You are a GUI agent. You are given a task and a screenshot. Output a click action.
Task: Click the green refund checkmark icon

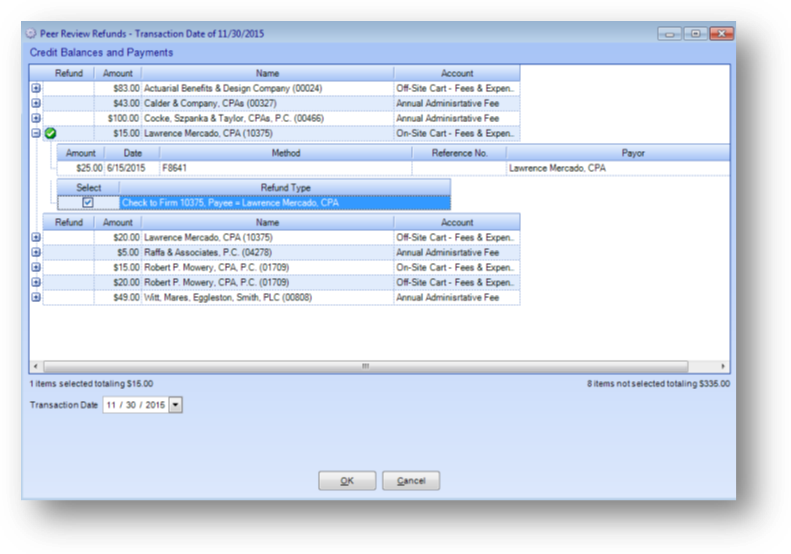(50, 133)
